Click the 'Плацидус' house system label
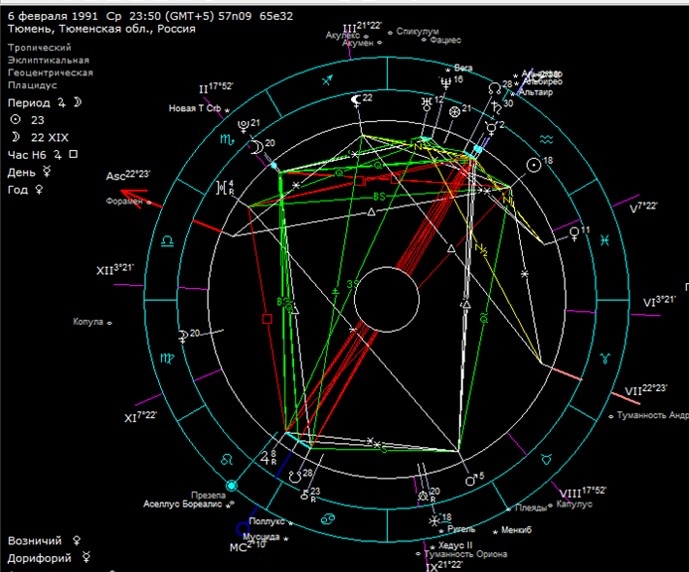689x572 pixels. coord(32,85)
